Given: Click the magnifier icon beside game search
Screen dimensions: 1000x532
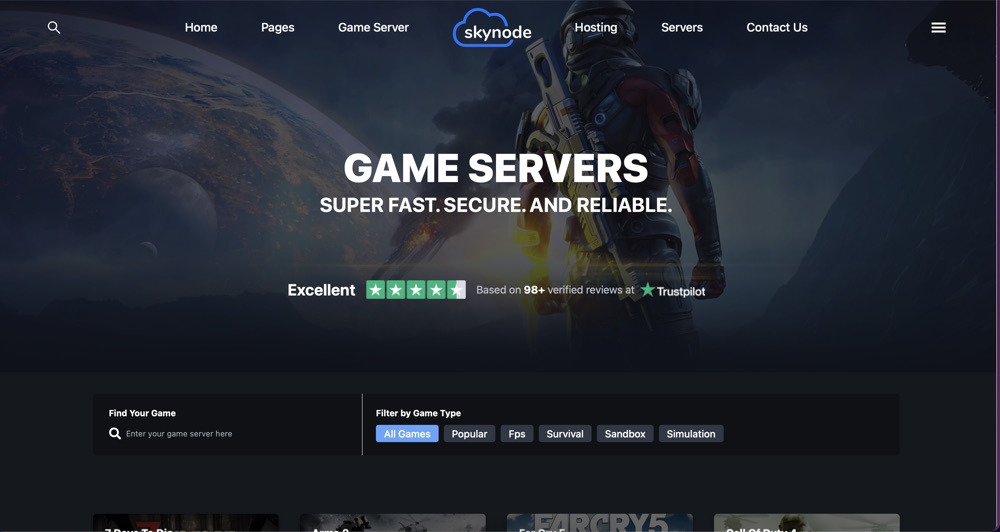Looking at the screenshot, I should [115, 434].
